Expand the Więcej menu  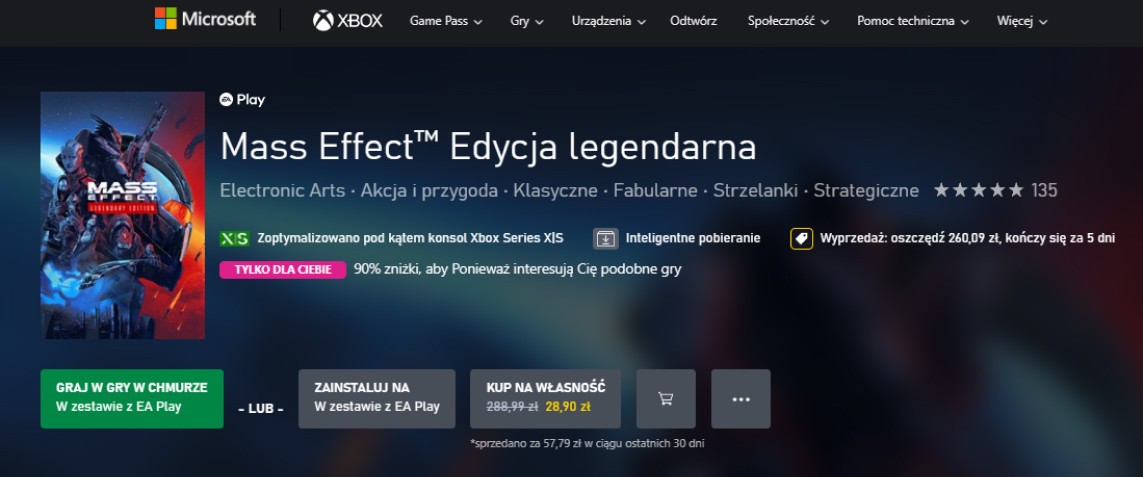pyautogui.click(x=1022, y=21)
